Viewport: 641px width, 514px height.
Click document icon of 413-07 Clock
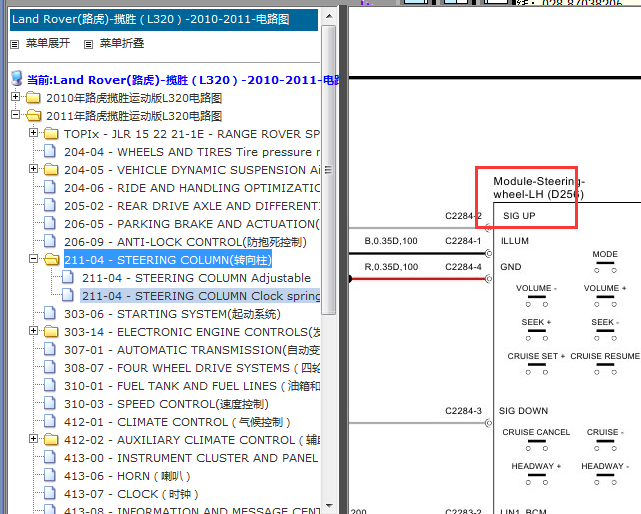coord(50,493)
